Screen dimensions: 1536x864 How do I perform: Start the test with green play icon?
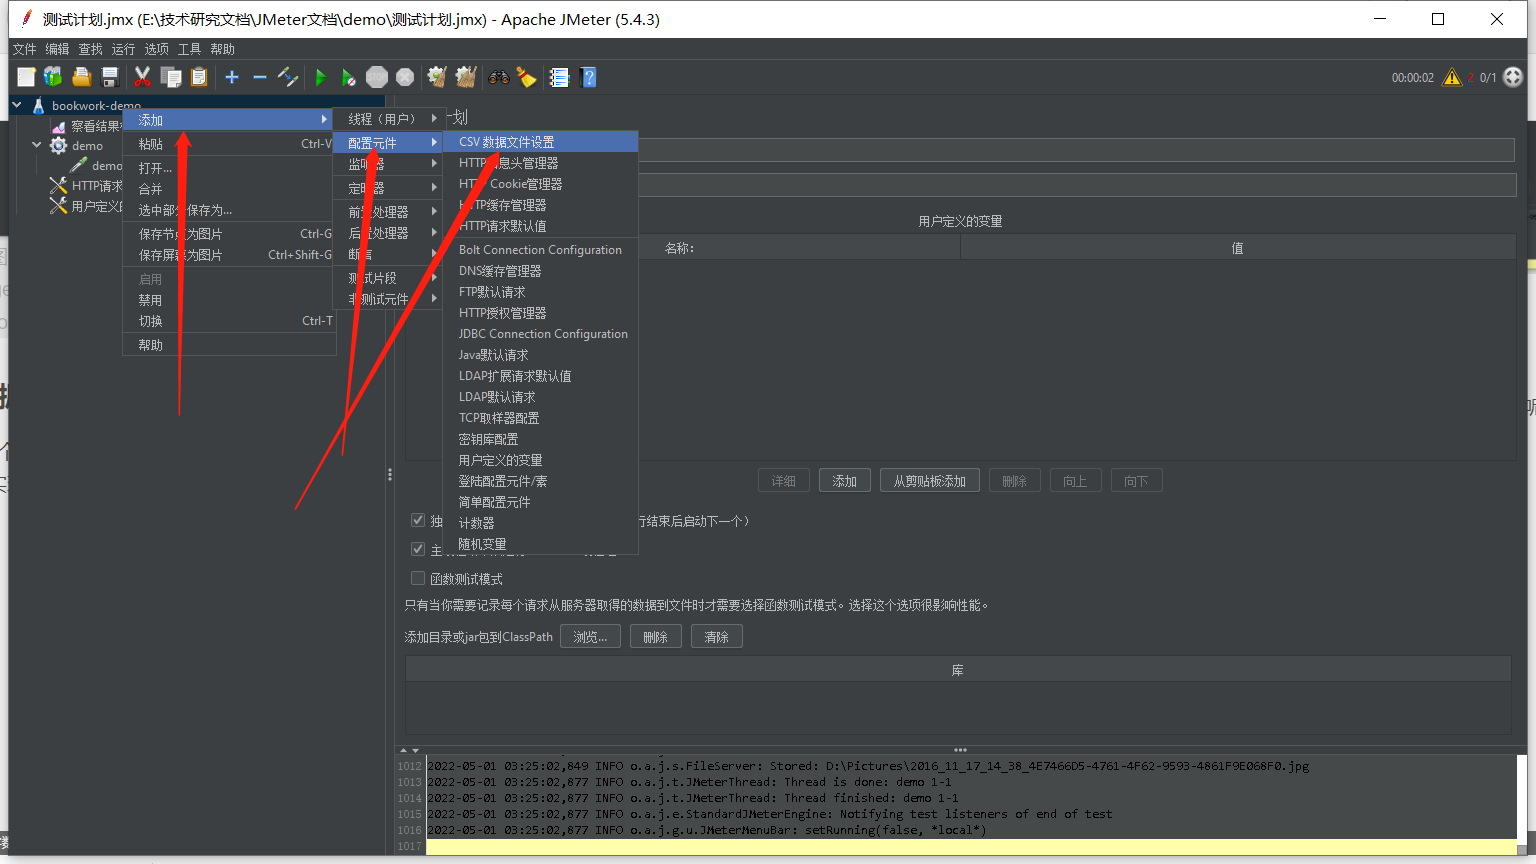[x=321, y=77]
